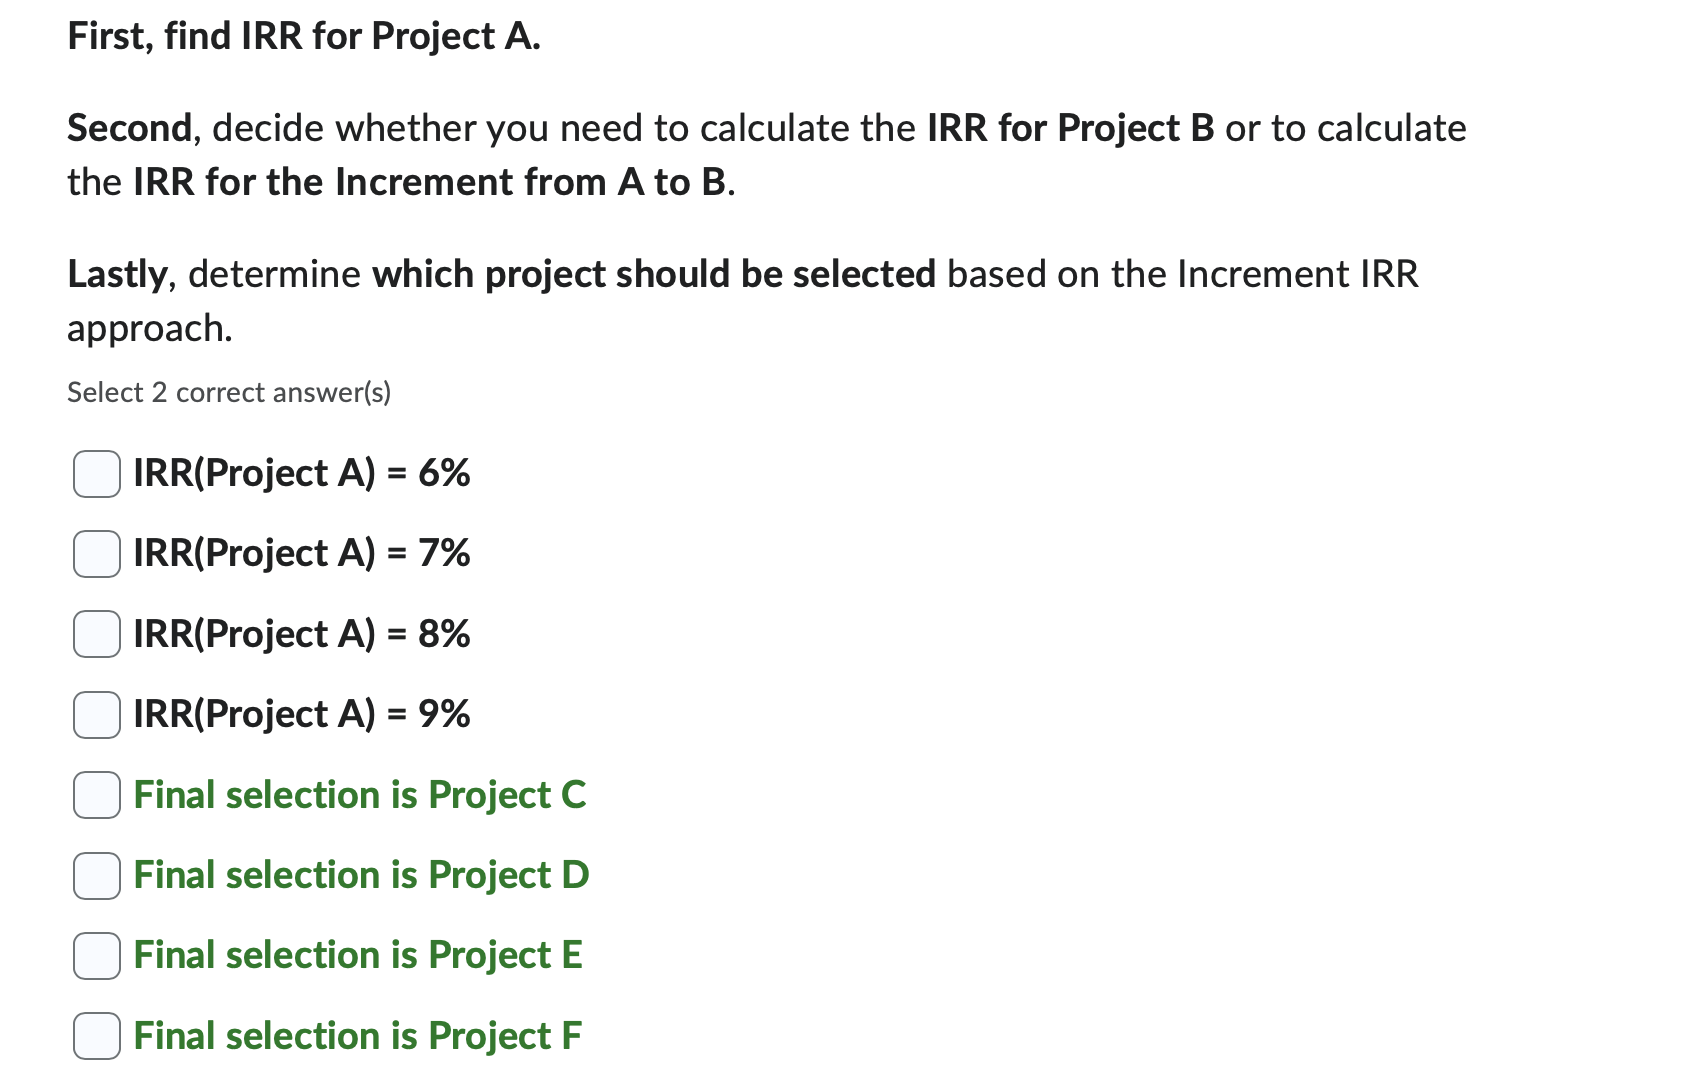
Task: Click the IRR(Project A) = 6% label text
Action: click(300, 474)
